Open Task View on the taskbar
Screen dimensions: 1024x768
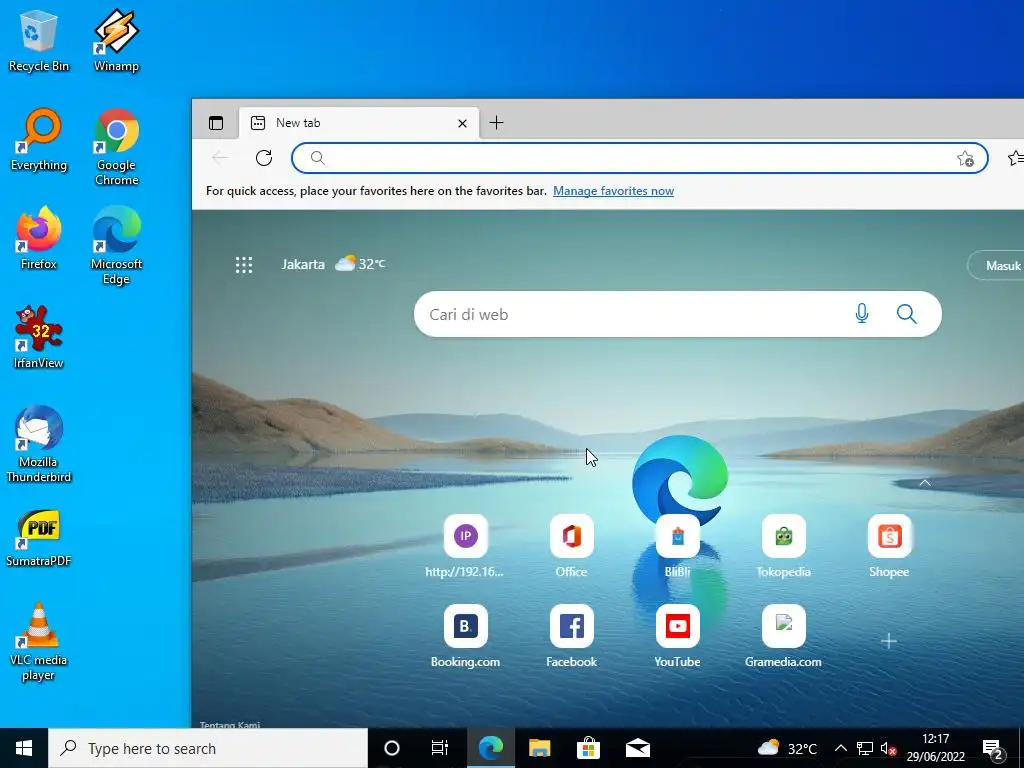click(x=440, y=748)
